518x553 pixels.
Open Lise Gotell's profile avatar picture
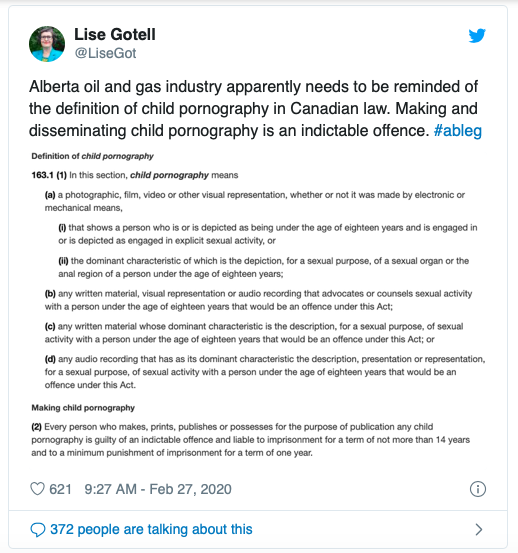[47, 44]
